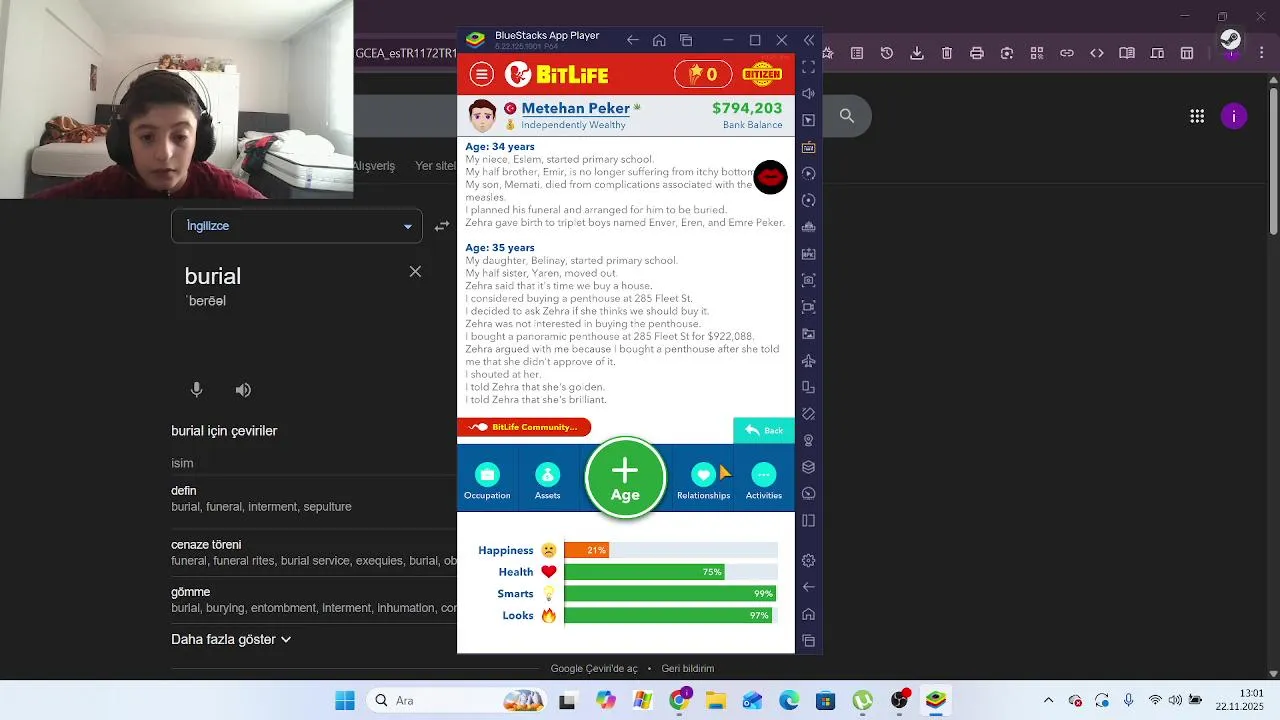Click browser print toolbar icon

(977, 53)
